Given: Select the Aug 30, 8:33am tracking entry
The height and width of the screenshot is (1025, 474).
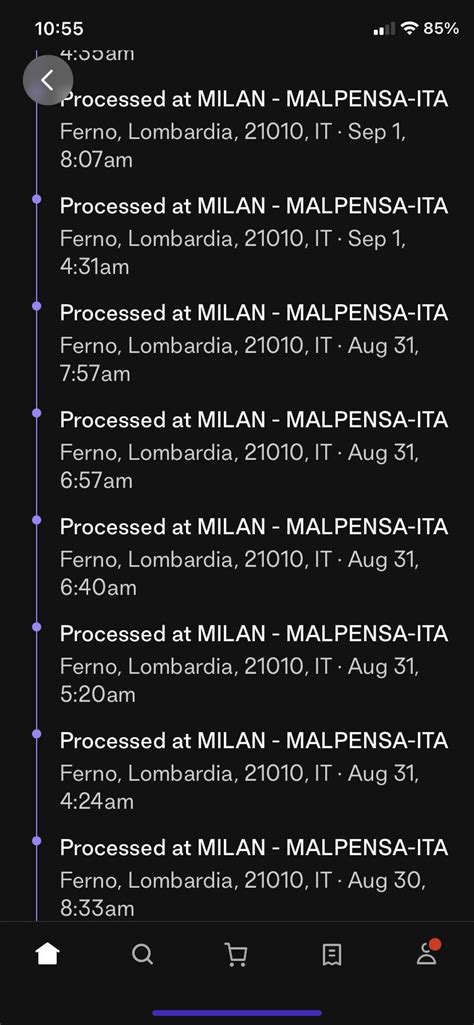Looking at the screenshot, I should point(254,877).
